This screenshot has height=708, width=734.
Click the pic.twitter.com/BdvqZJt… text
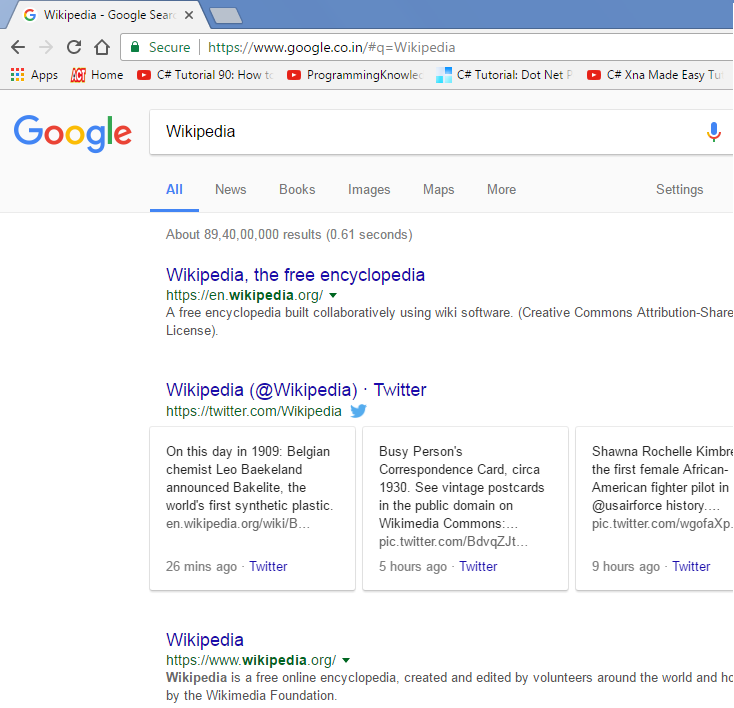(x=453, y=542)
